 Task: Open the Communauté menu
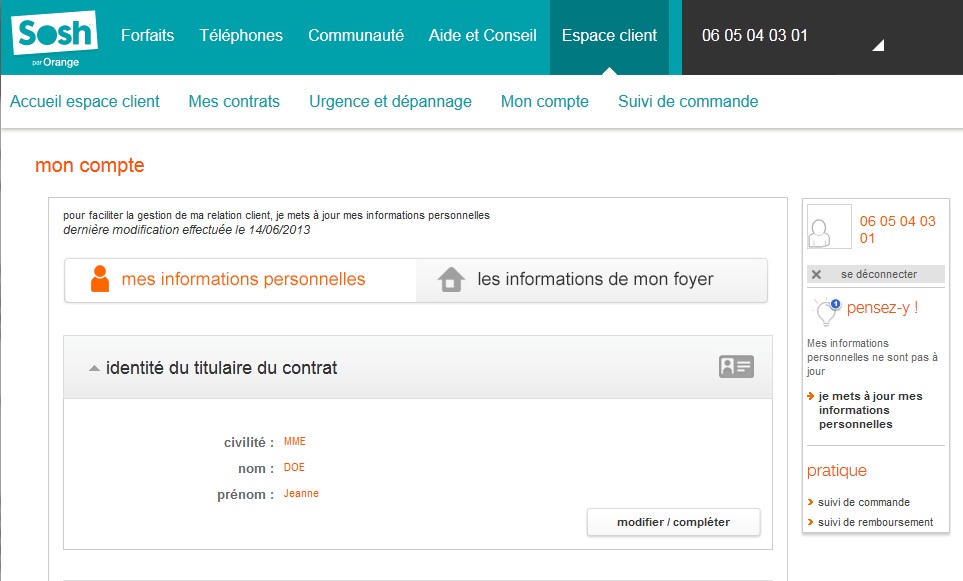(x=356, y=35)
